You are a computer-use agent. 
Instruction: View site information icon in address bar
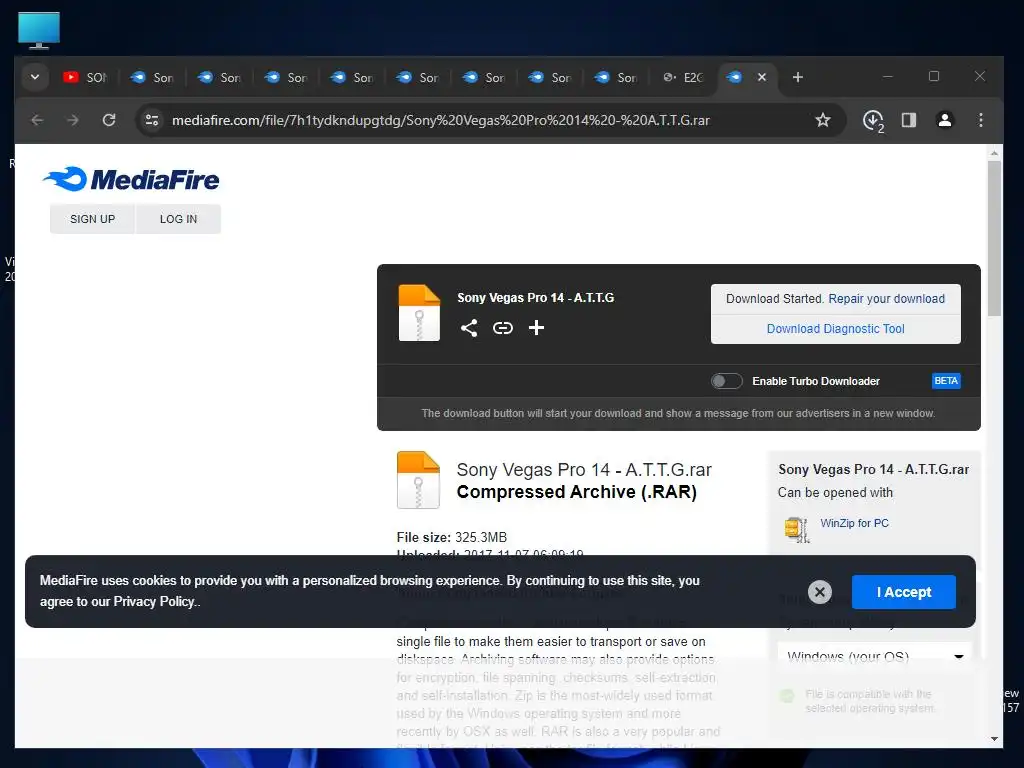tap(152, 120)
